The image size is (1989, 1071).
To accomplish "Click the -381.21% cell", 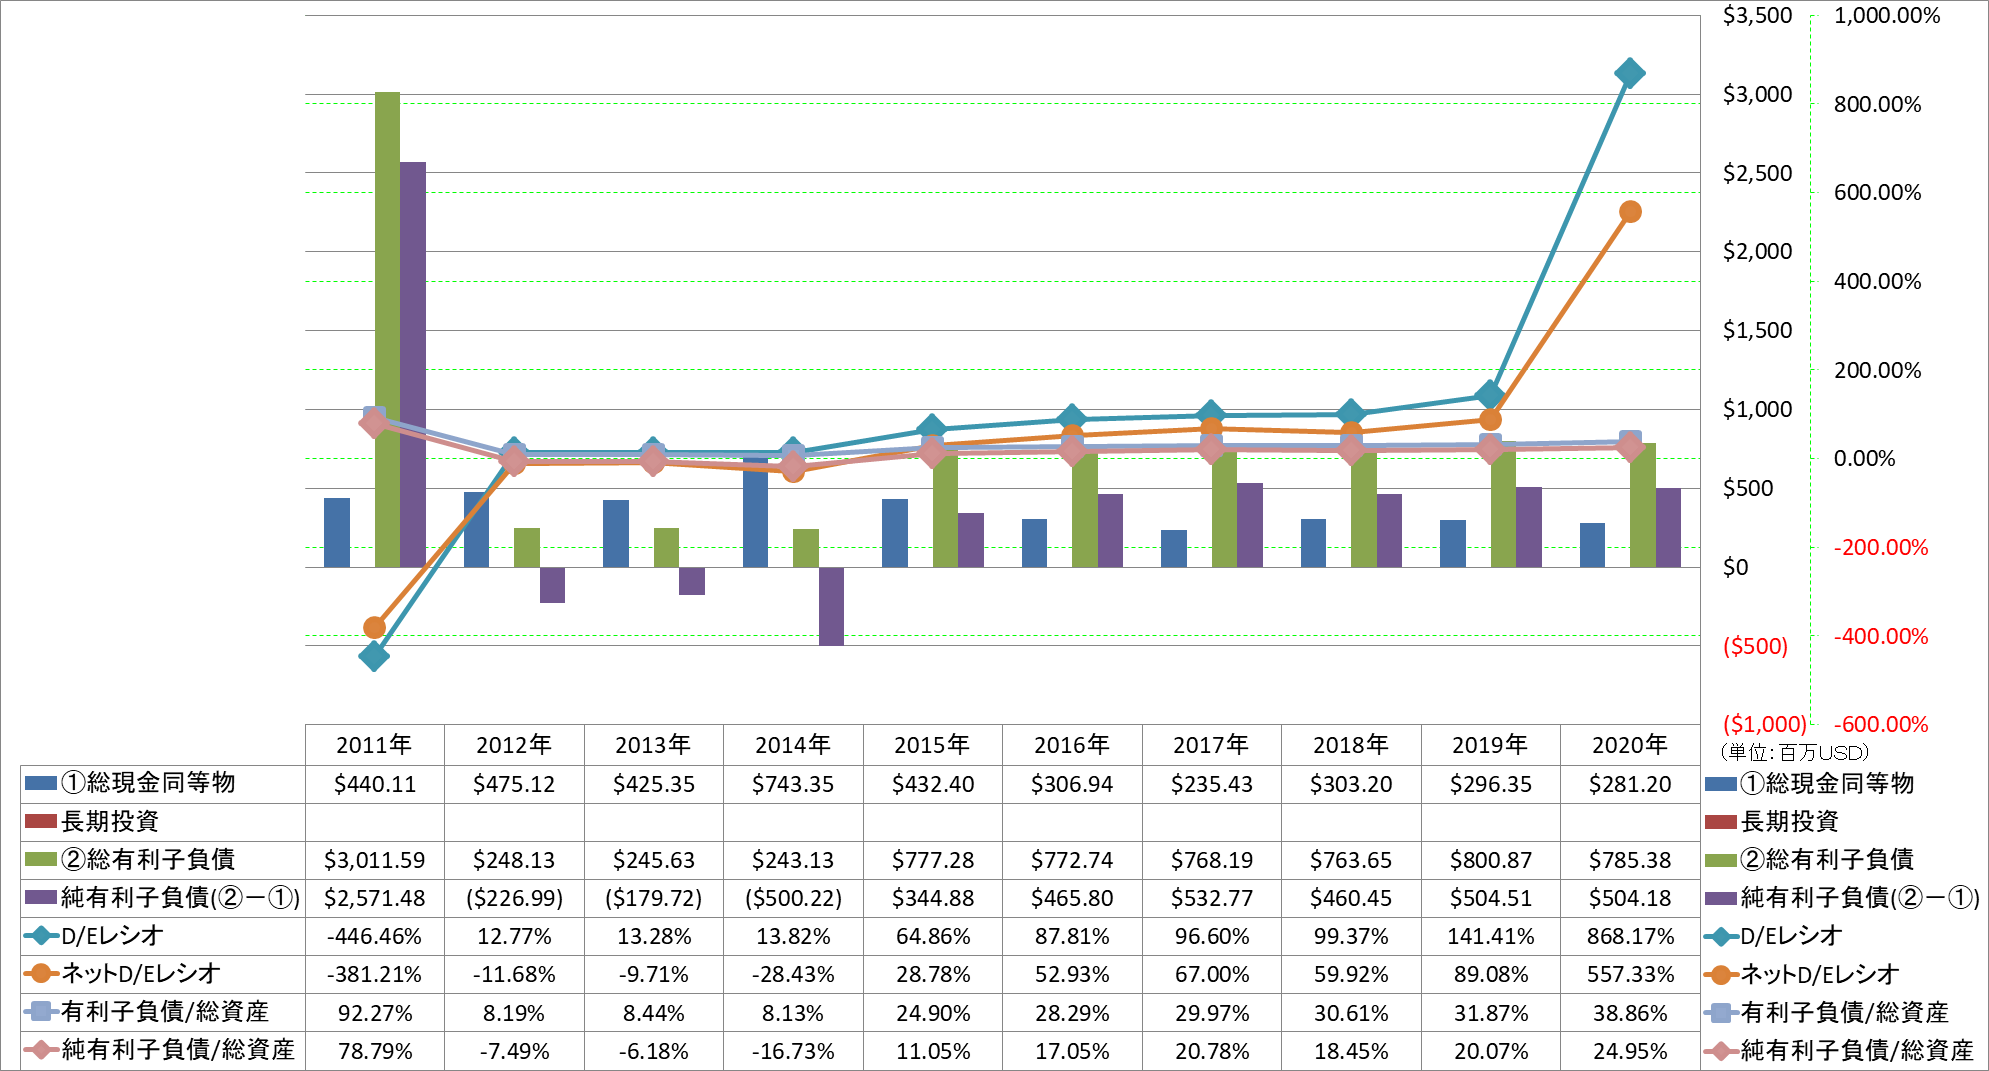I will [x=374, y=974].
